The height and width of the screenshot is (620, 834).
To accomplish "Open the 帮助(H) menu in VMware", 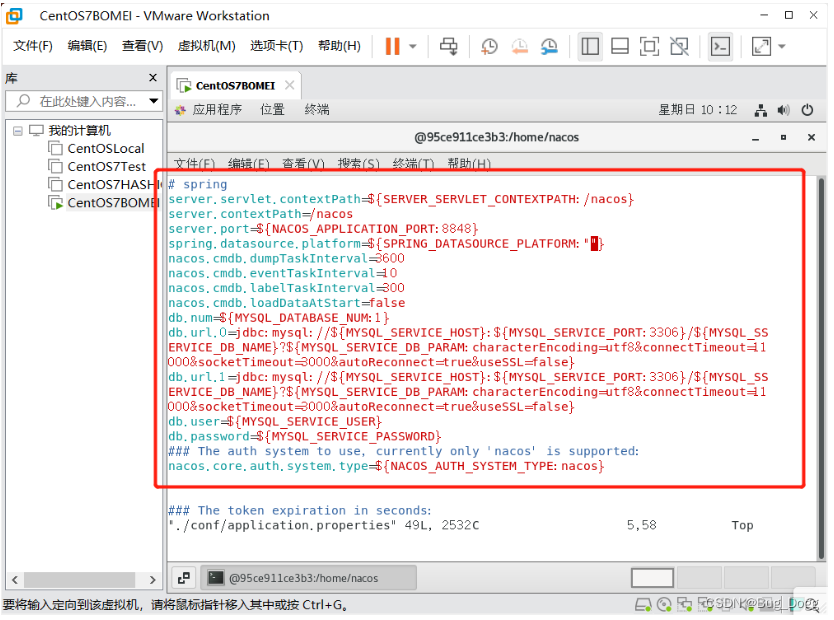I will point(339,46).
